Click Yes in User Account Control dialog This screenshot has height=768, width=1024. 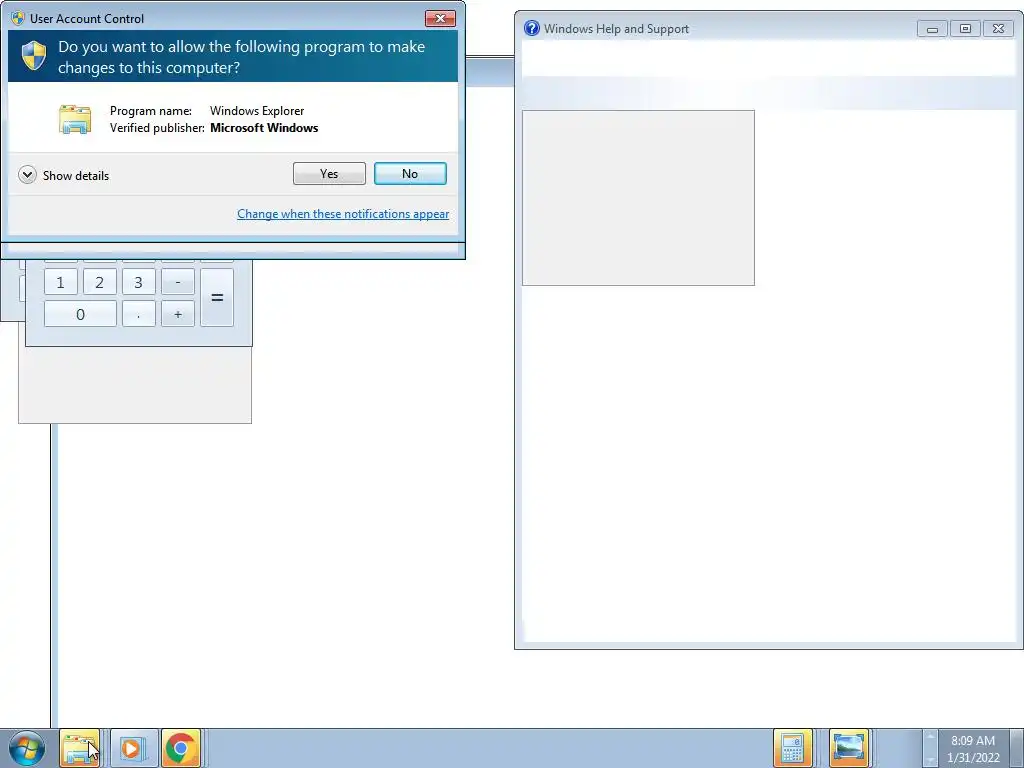(329, 174)
